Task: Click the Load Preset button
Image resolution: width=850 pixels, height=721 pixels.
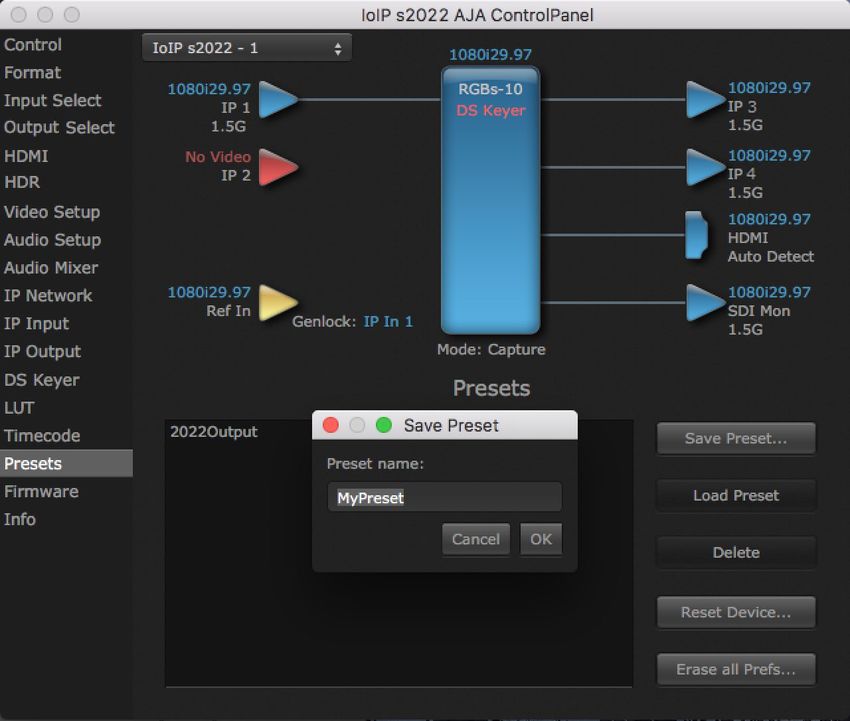Action: [736, 495]
